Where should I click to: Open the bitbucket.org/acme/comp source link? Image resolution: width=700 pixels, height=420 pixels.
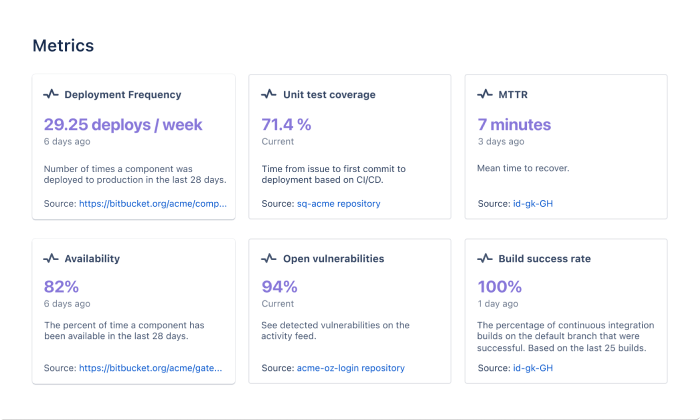(x=152, y=204)
